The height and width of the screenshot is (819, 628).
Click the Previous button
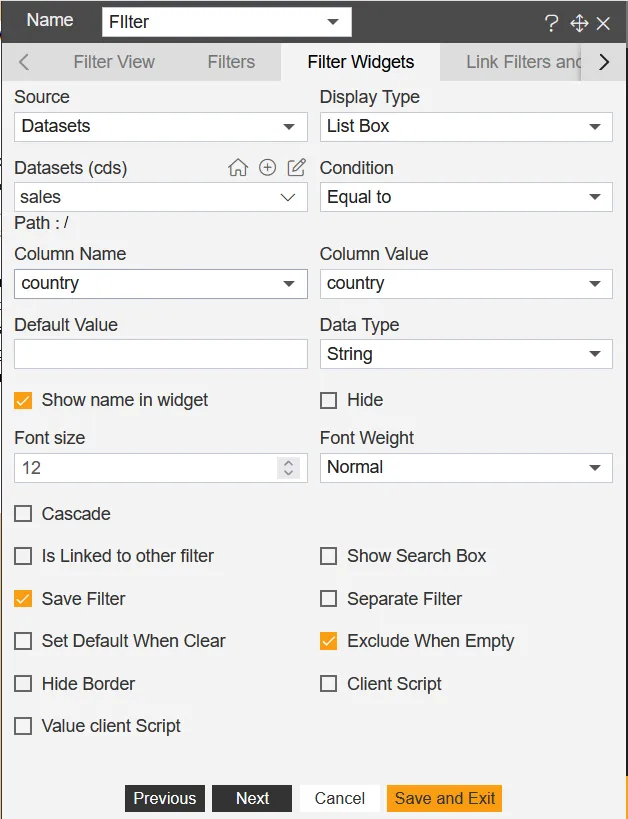coord(165,798)
